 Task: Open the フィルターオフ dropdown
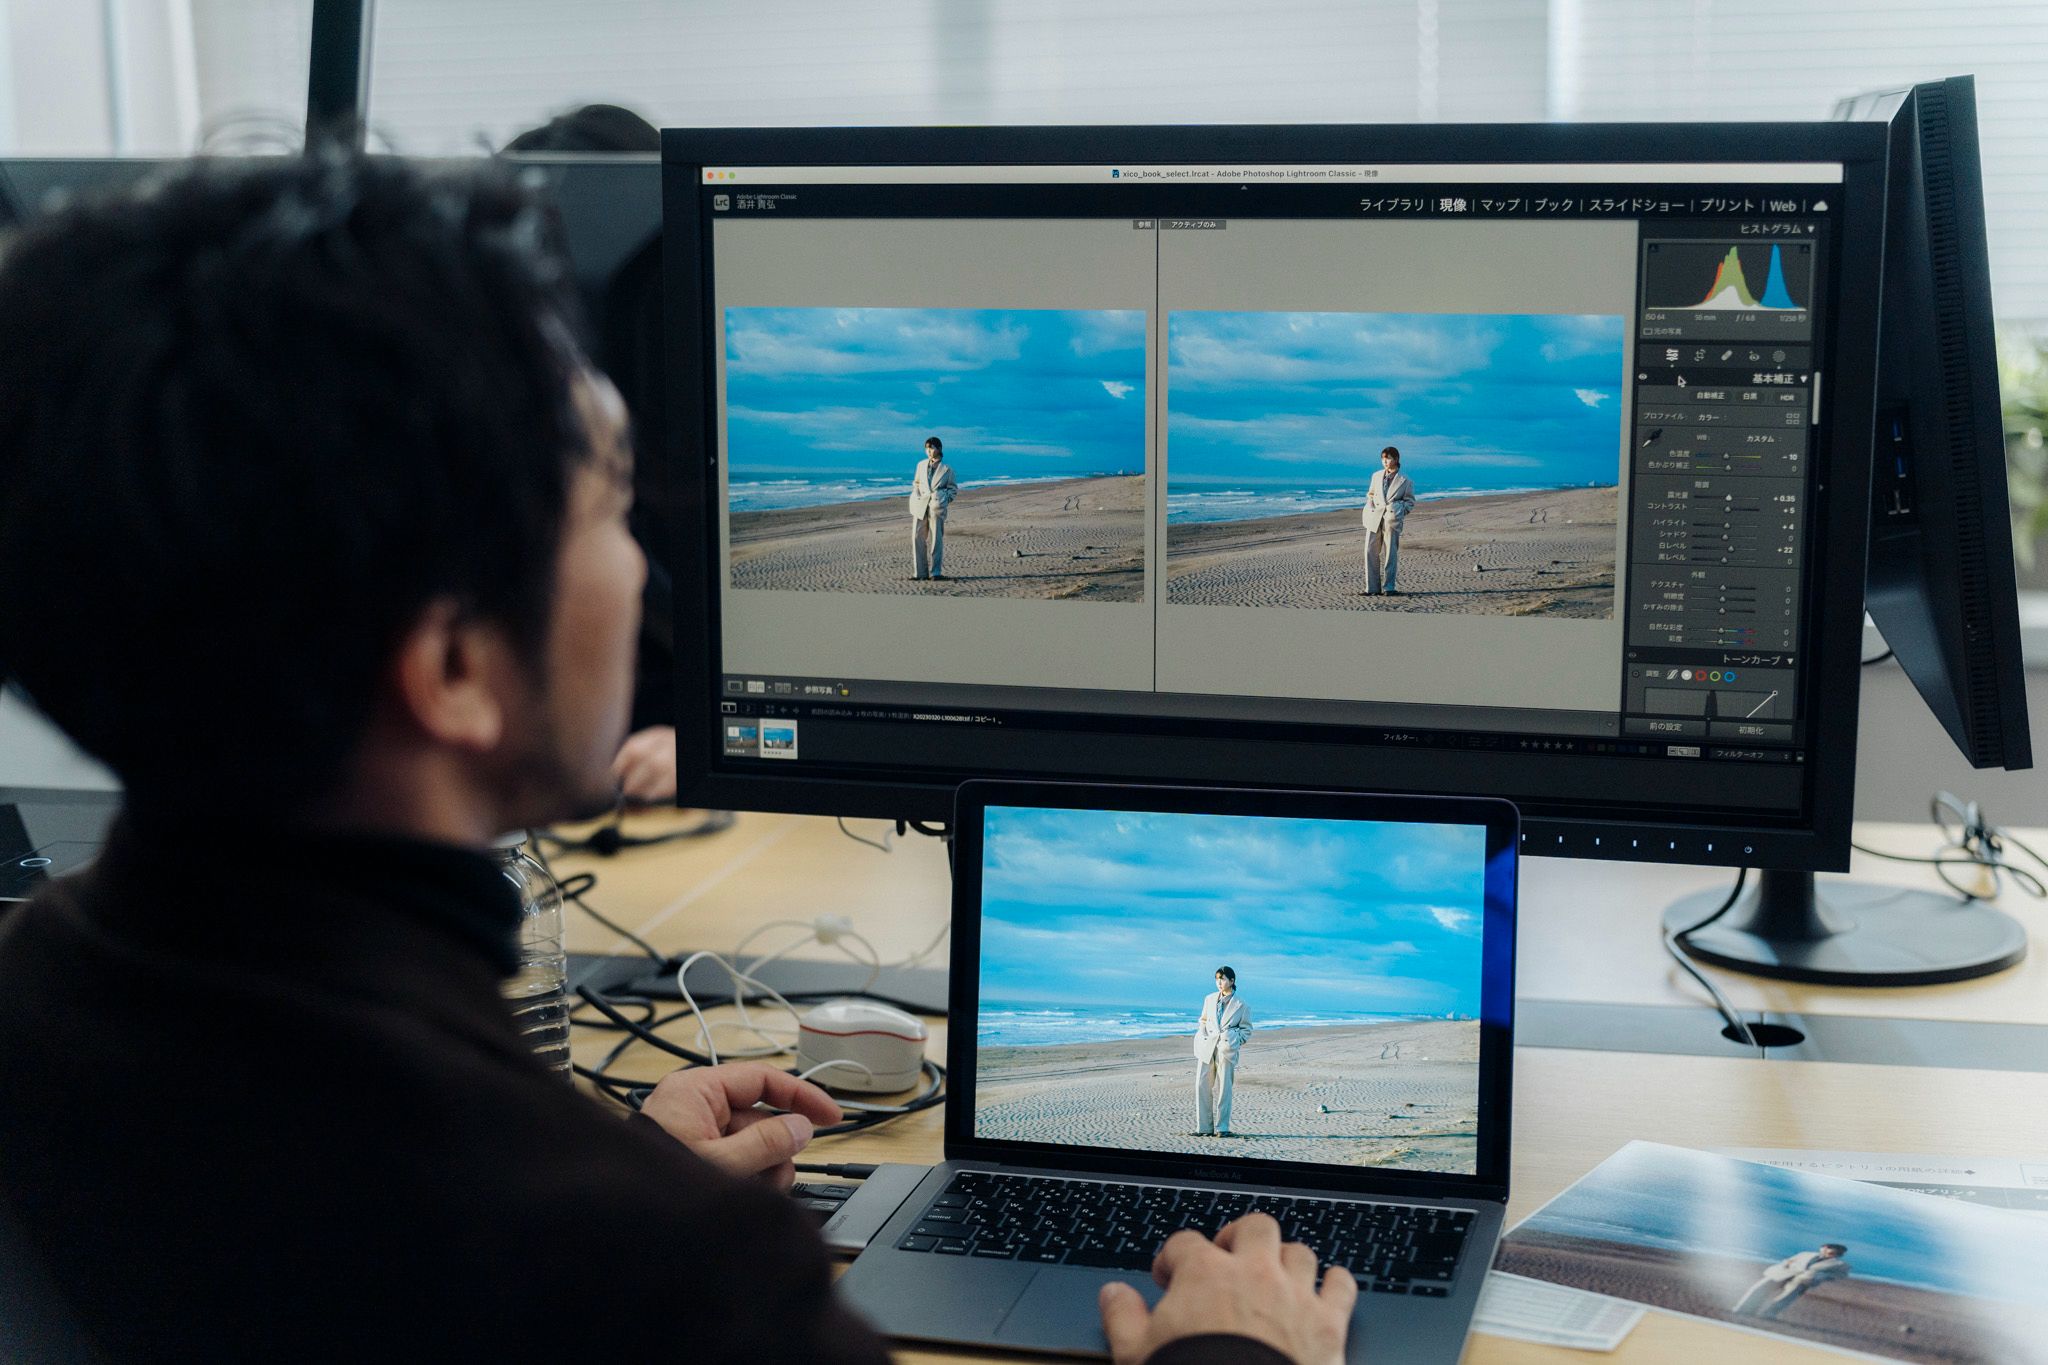[x=1748, y=754]
